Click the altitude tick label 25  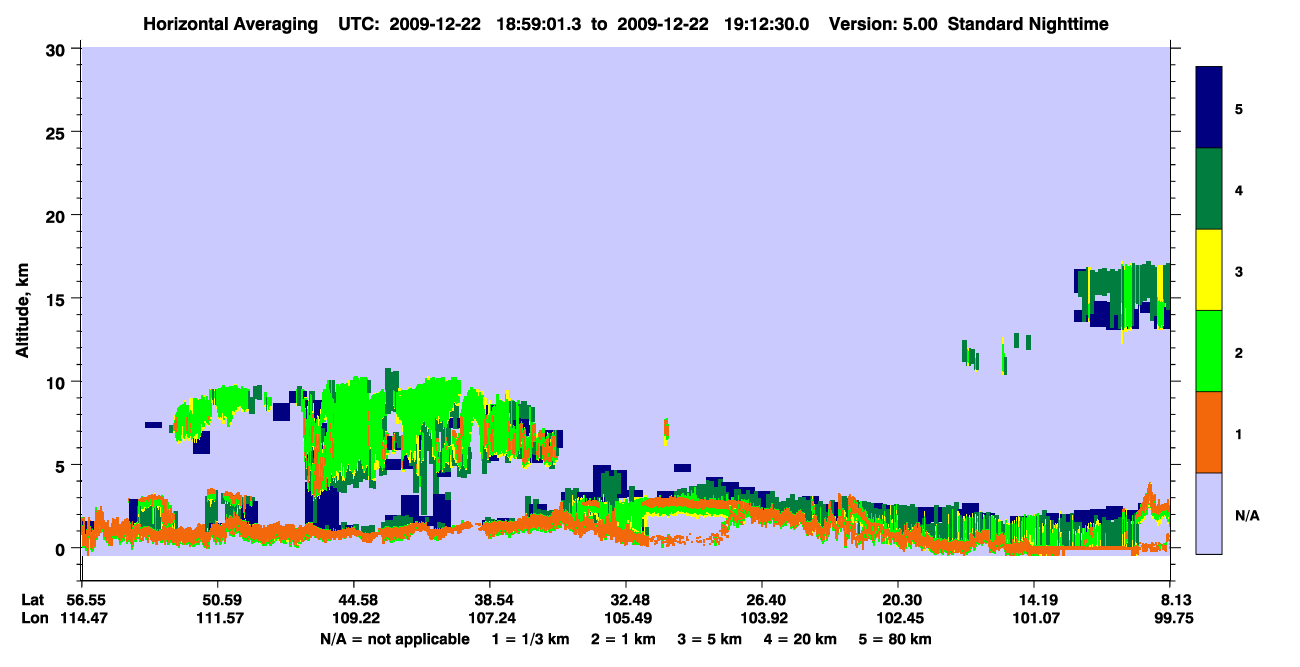[x=57, y=132]
